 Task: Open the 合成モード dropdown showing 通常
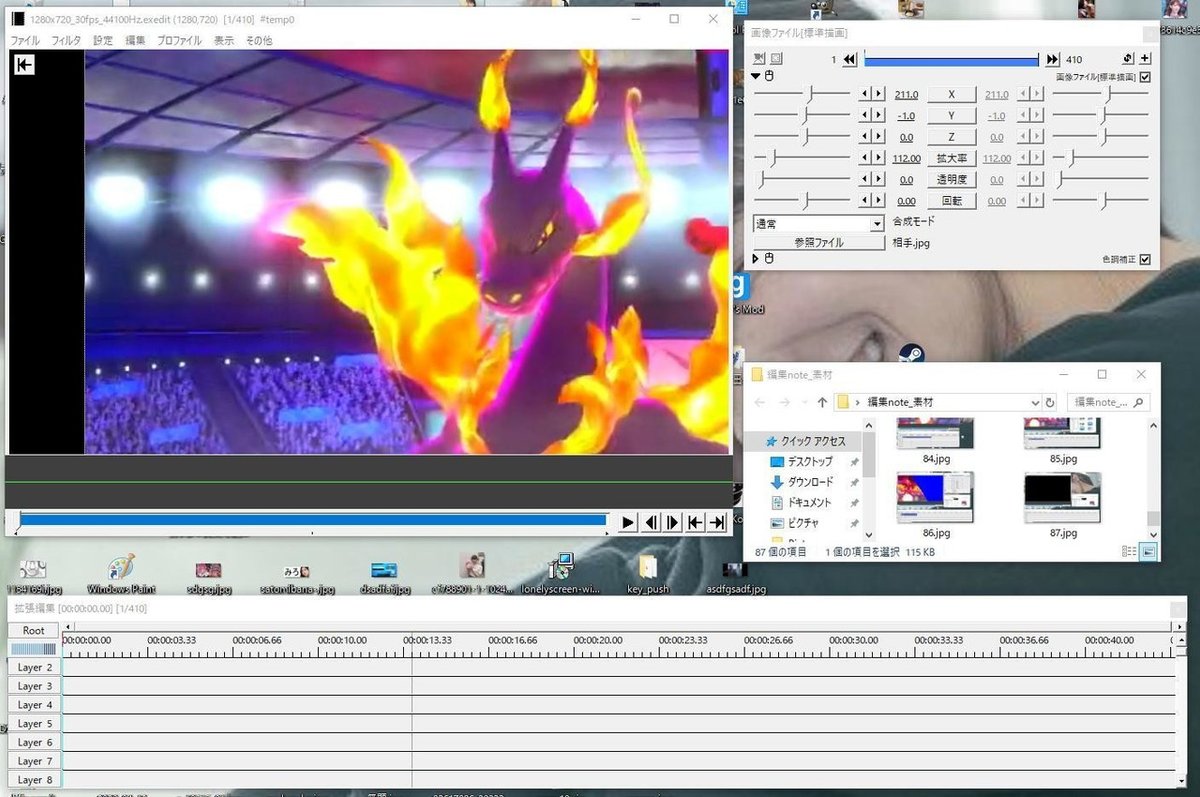pos(819,224)
